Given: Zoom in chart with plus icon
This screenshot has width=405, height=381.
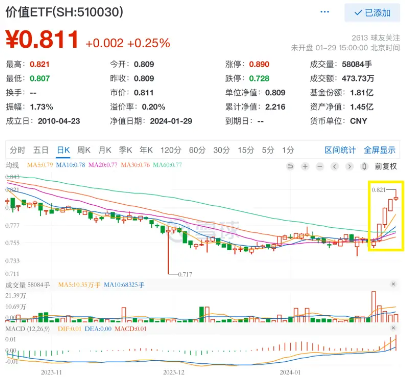Looking at the screenshot, I should pos(305,166).
